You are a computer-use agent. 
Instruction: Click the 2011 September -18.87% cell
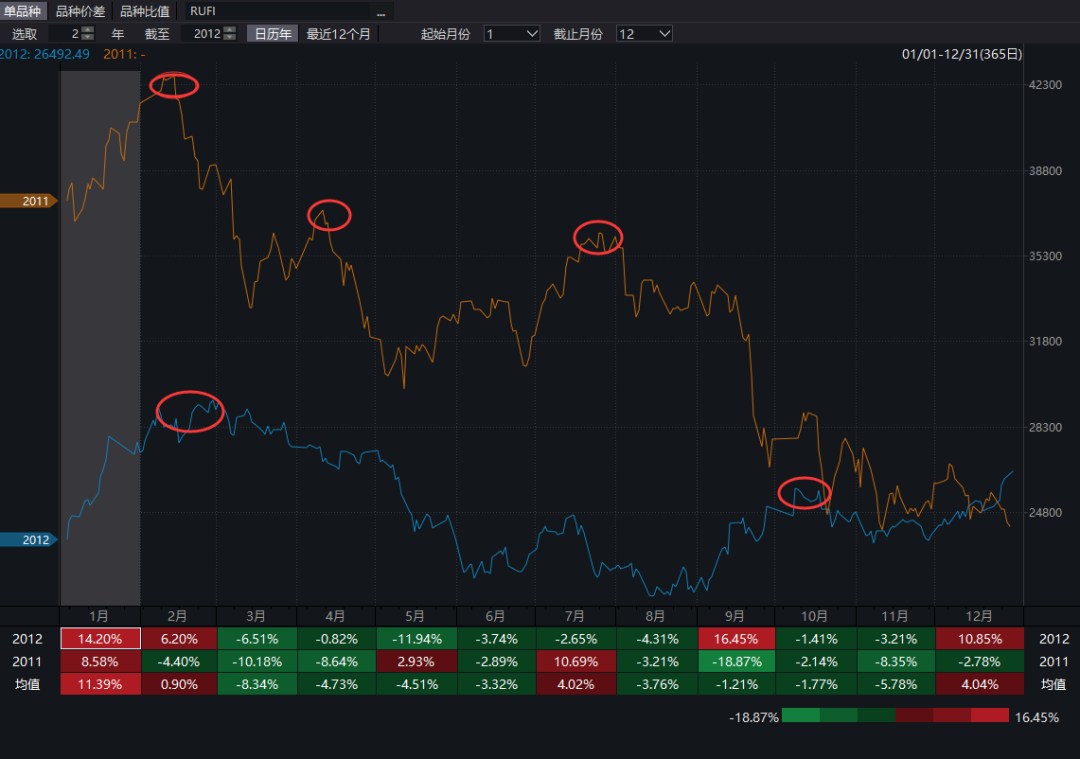click(x=736, y=661)
